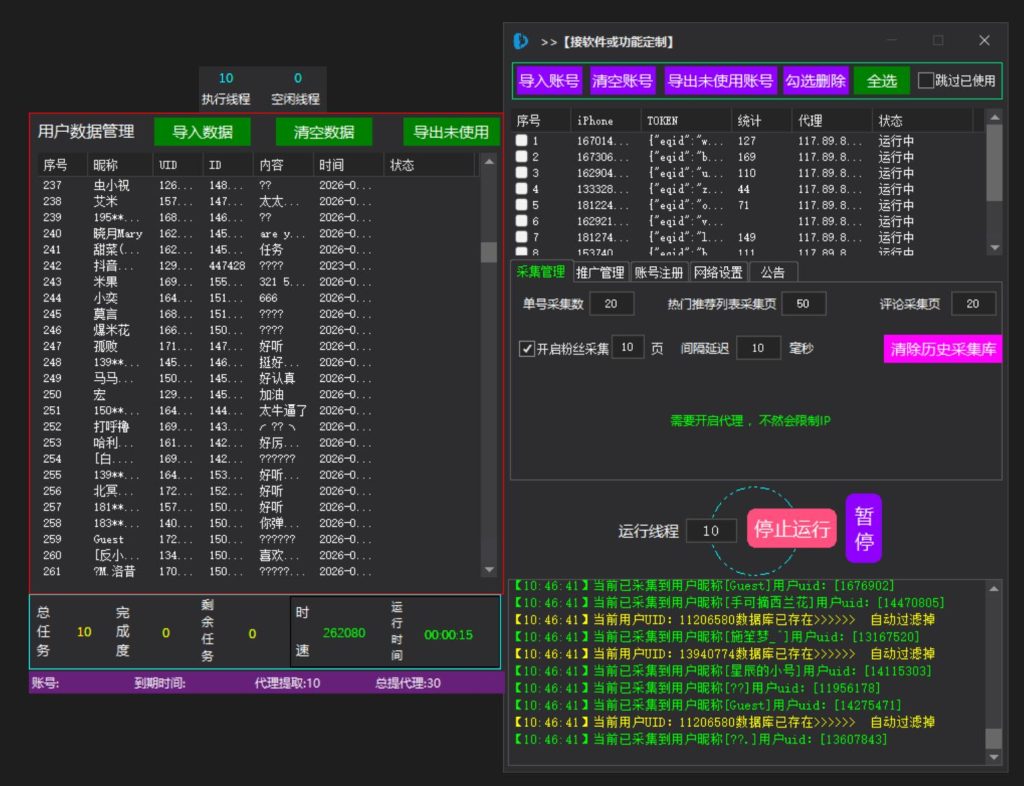Click the 执行线程 counter label
This screenshot has width=1024, height=786.
pos(226,99)
